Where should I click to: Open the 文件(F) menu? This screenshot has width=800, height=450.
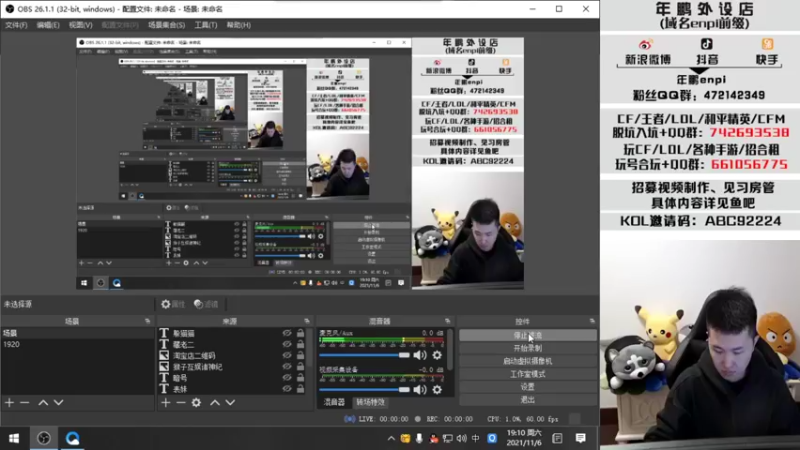(16, 25)
